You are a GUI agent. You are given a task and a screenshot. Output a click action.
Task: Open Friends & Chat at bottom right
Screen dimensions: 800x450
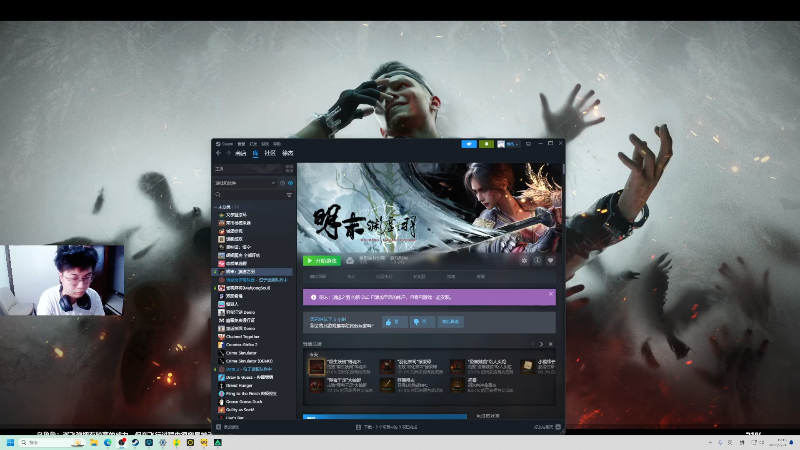tap(547, 427)
